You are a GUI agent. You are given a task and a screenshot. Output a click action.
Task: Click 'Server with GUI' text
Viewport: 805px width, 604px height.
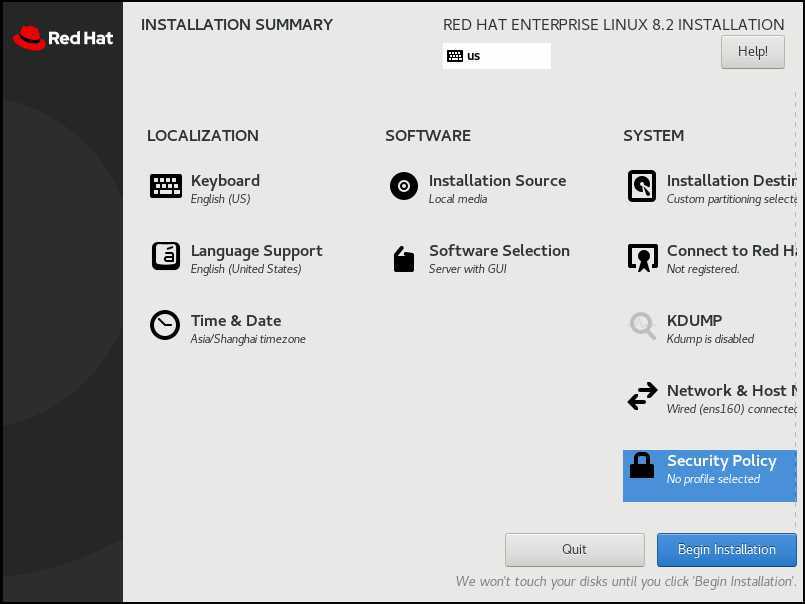tap(468, 269)
